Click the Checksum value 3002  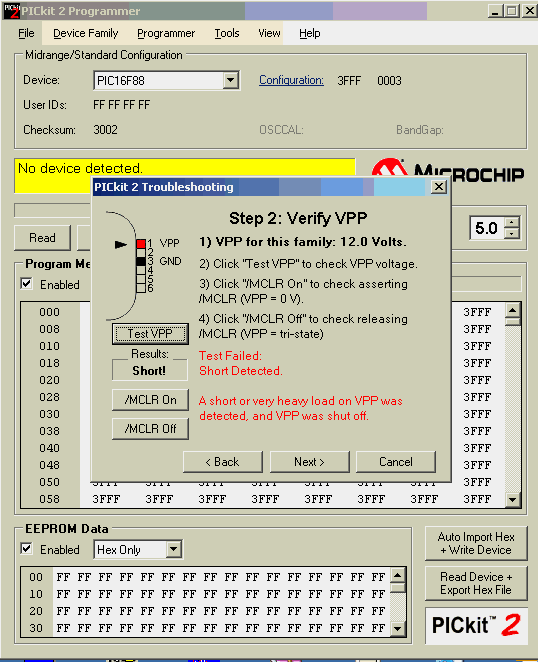pyautogui.click(x=105, y=130)
